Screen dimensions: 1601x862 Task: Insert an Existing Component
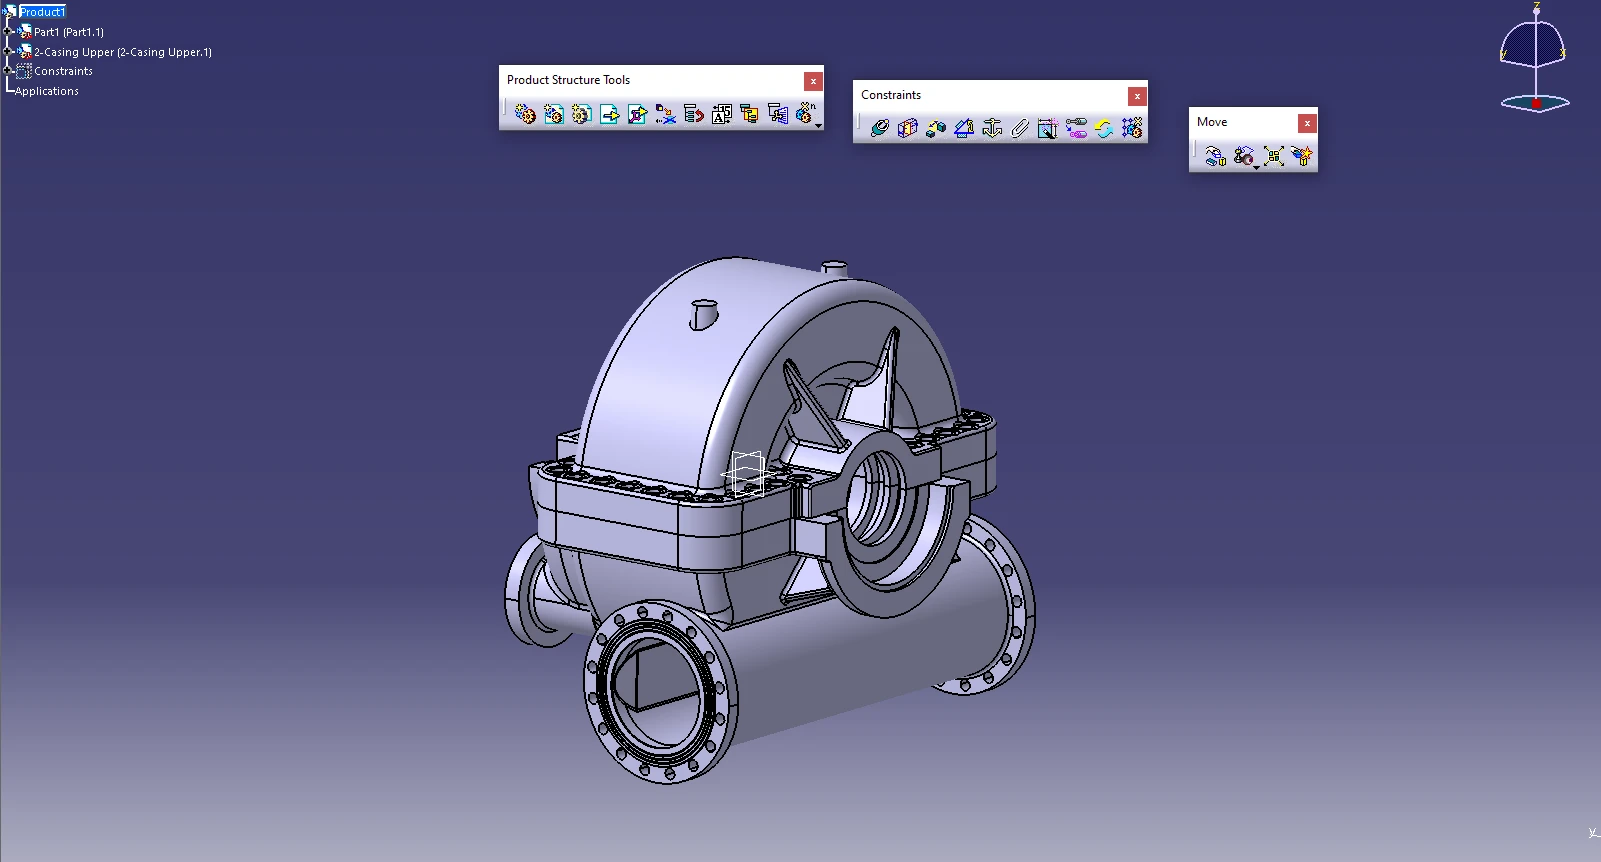click(x=609, y=115)
